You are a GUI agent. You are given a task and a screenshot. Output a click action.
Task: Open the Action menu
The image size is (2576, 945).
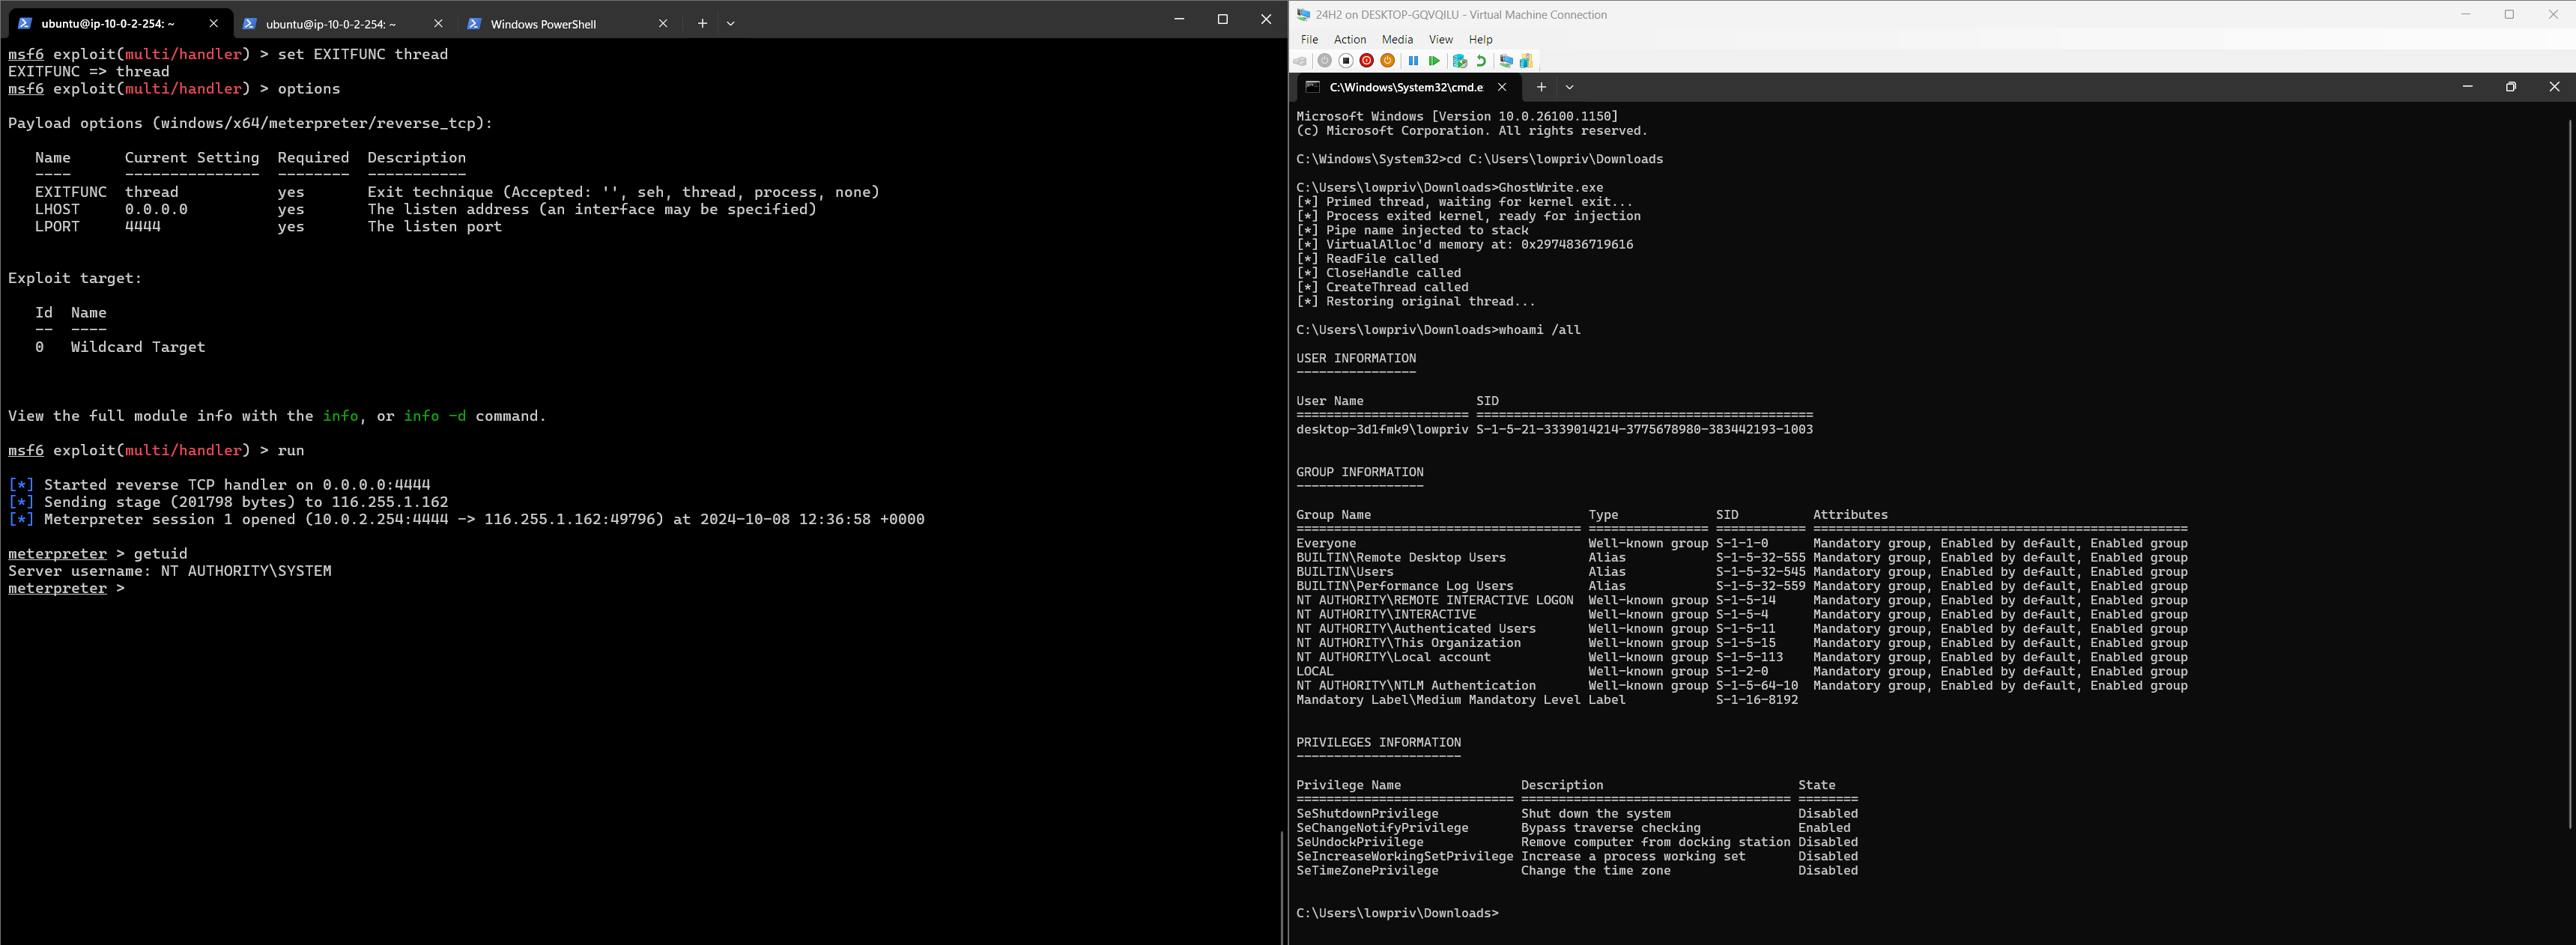tap(1349, 39)
